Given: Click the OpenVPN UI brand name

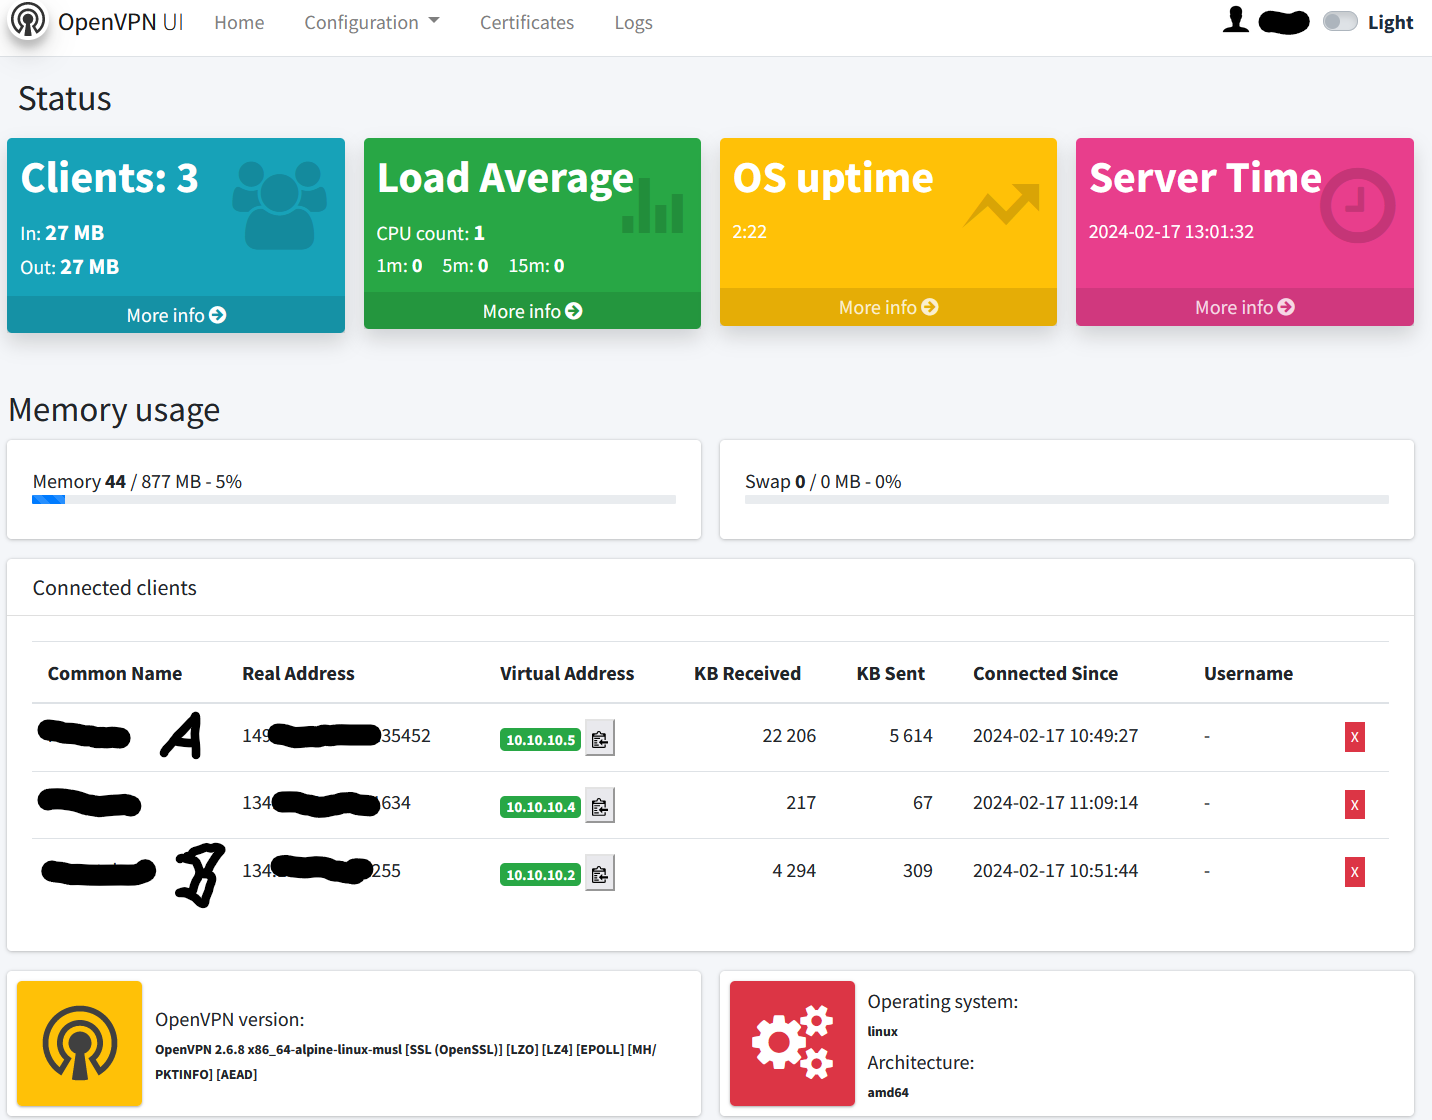Looking at the screenshot, I should (x=121, y=22).
